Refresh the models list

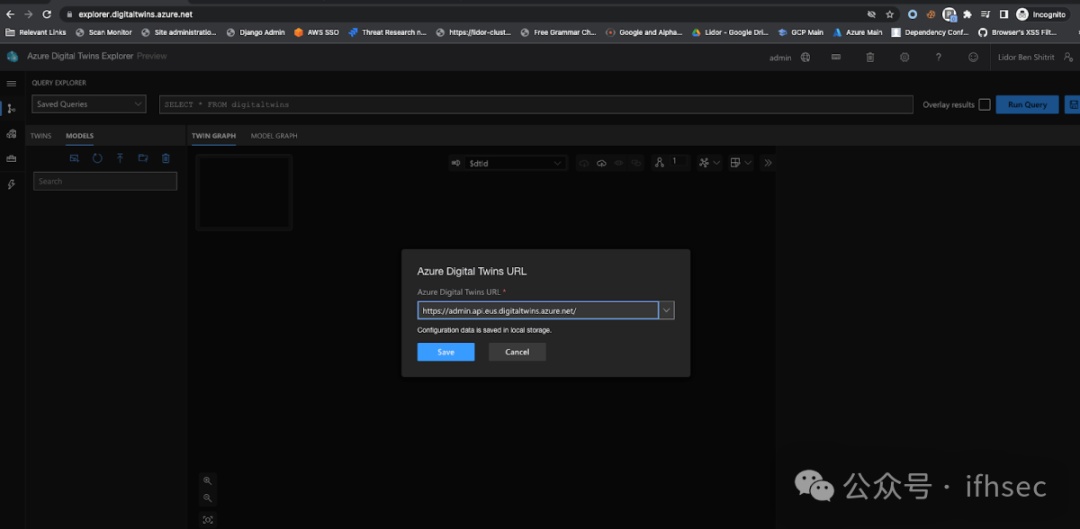click(x=97, y=158)
